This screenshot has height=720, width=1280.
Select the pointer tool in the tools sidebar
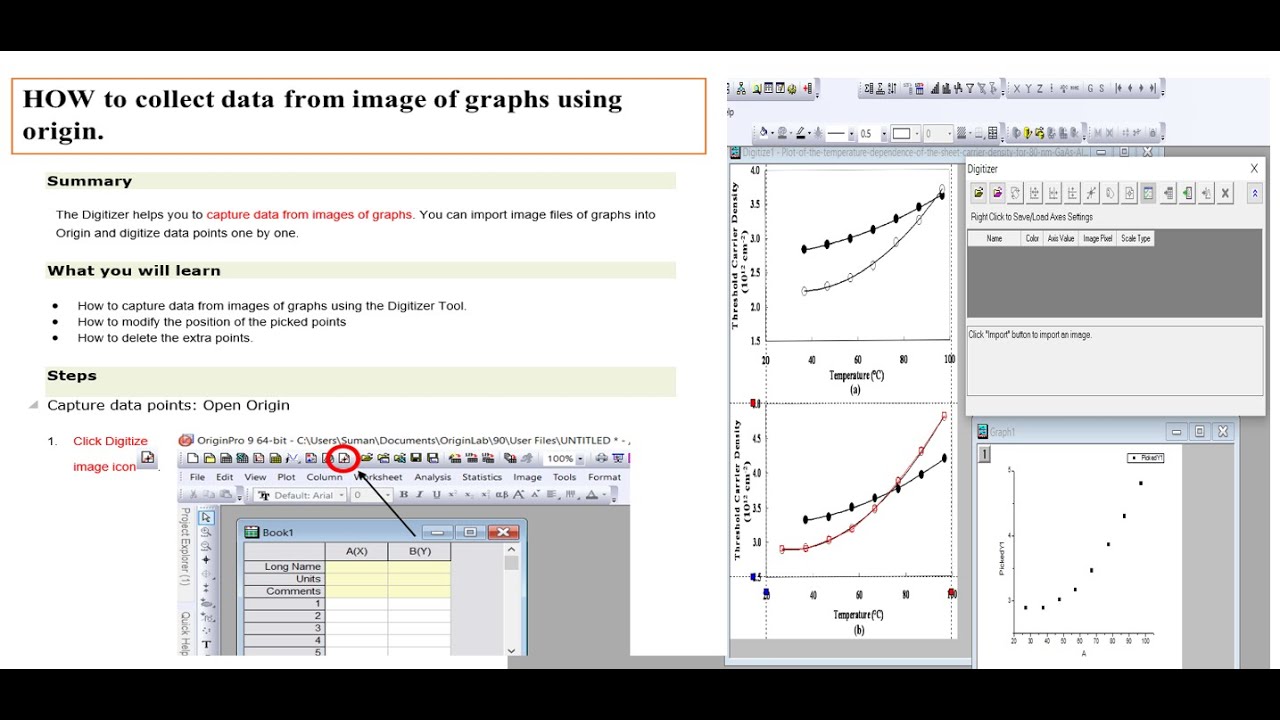pyautogui.click(x=206, y=517)
